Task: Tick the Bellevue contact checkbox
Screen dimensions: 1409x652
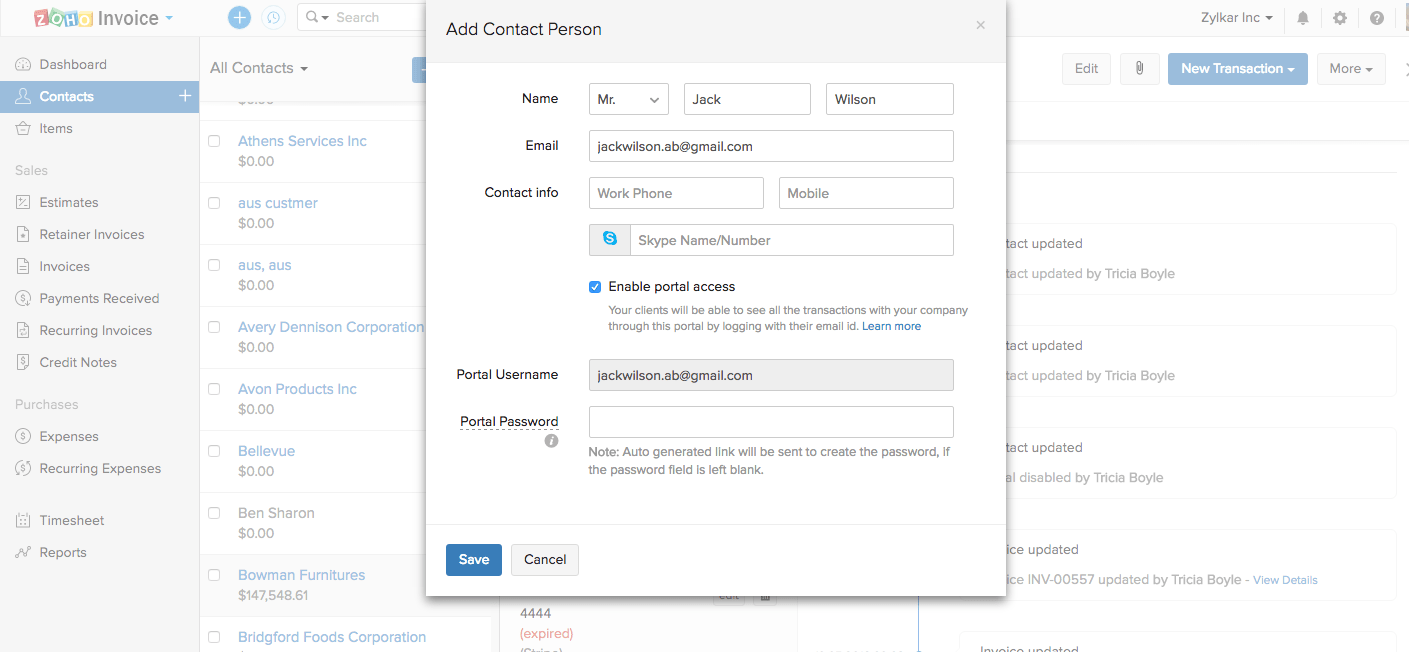Action: click(214, 451)
